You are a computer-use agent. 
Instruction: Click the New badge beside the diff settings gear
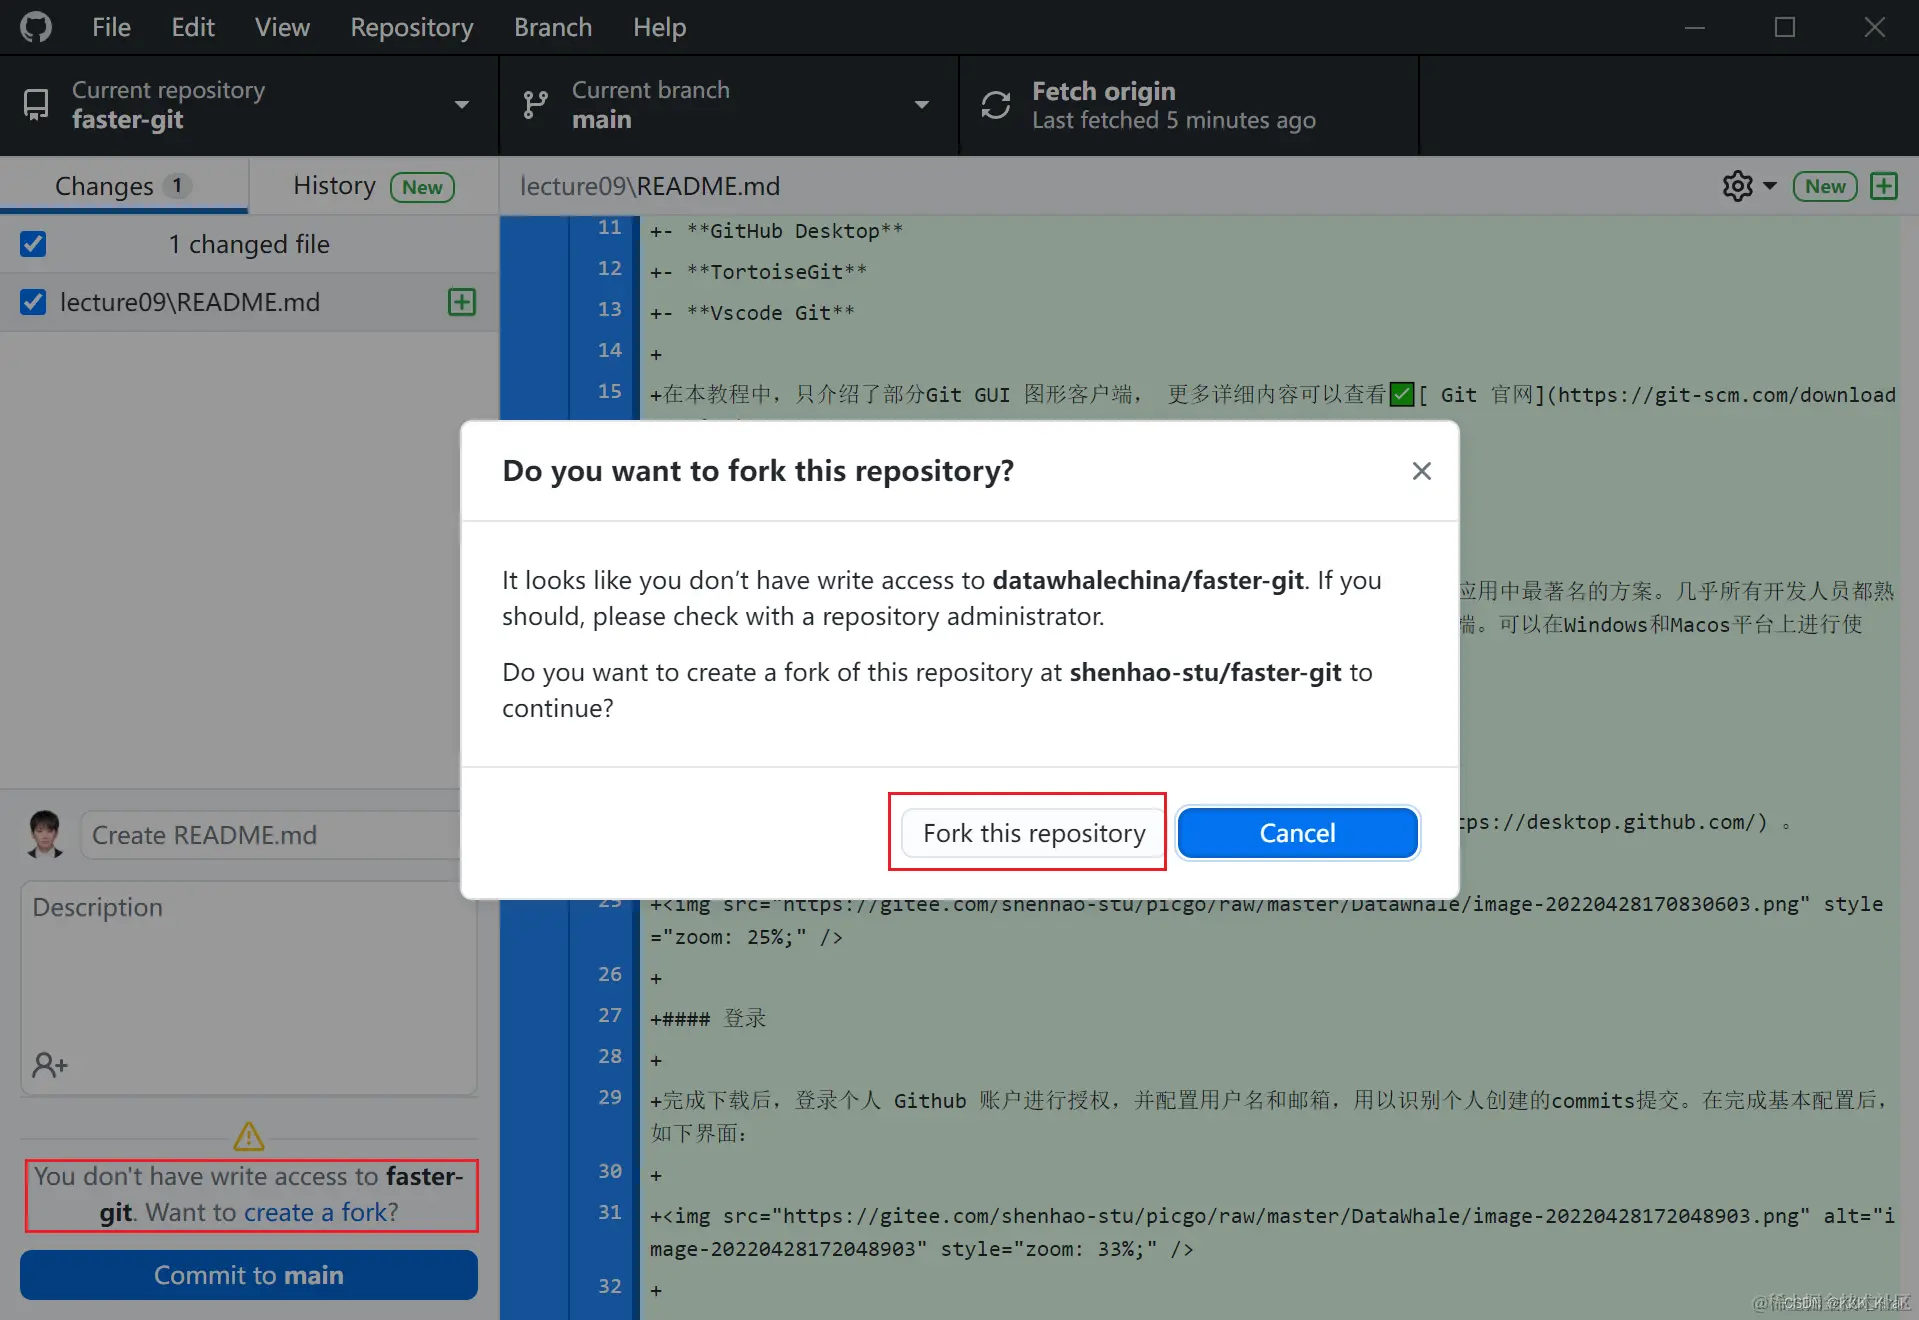[1825, 186]
